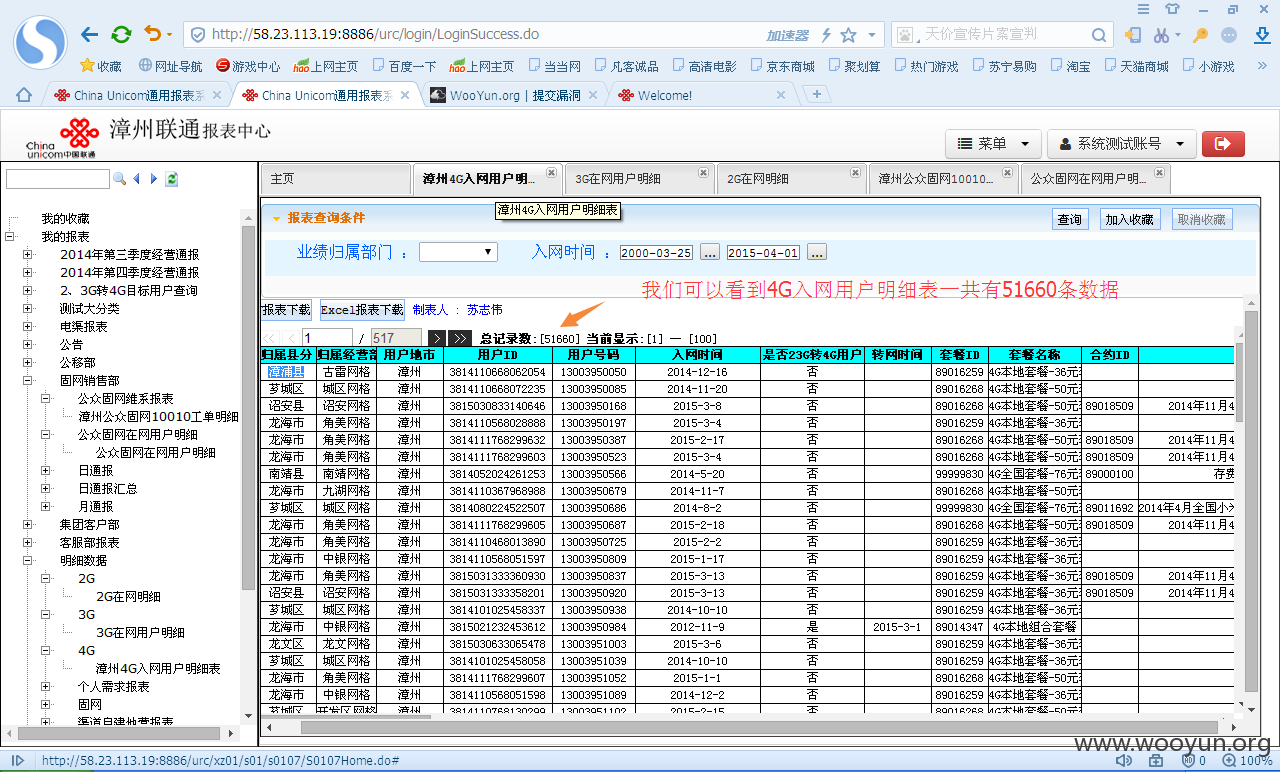Screen dimensions: 1280x772
Task: Jump to the last results page
Action: pos(460,339)
